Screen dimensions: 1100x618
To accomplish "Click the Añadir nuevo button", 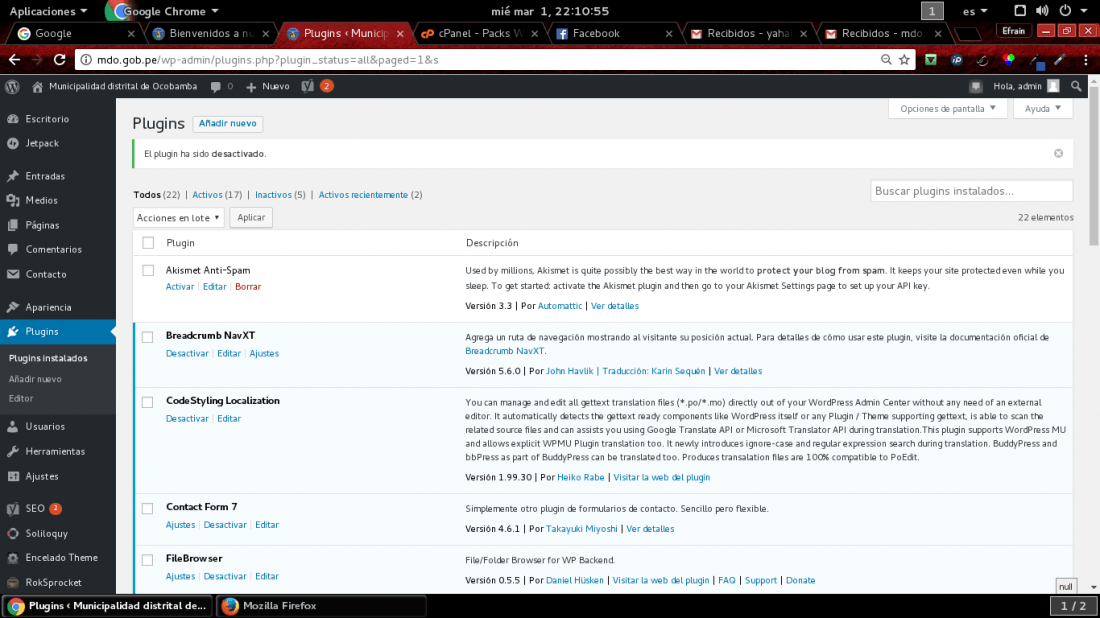I will [227, 123].
